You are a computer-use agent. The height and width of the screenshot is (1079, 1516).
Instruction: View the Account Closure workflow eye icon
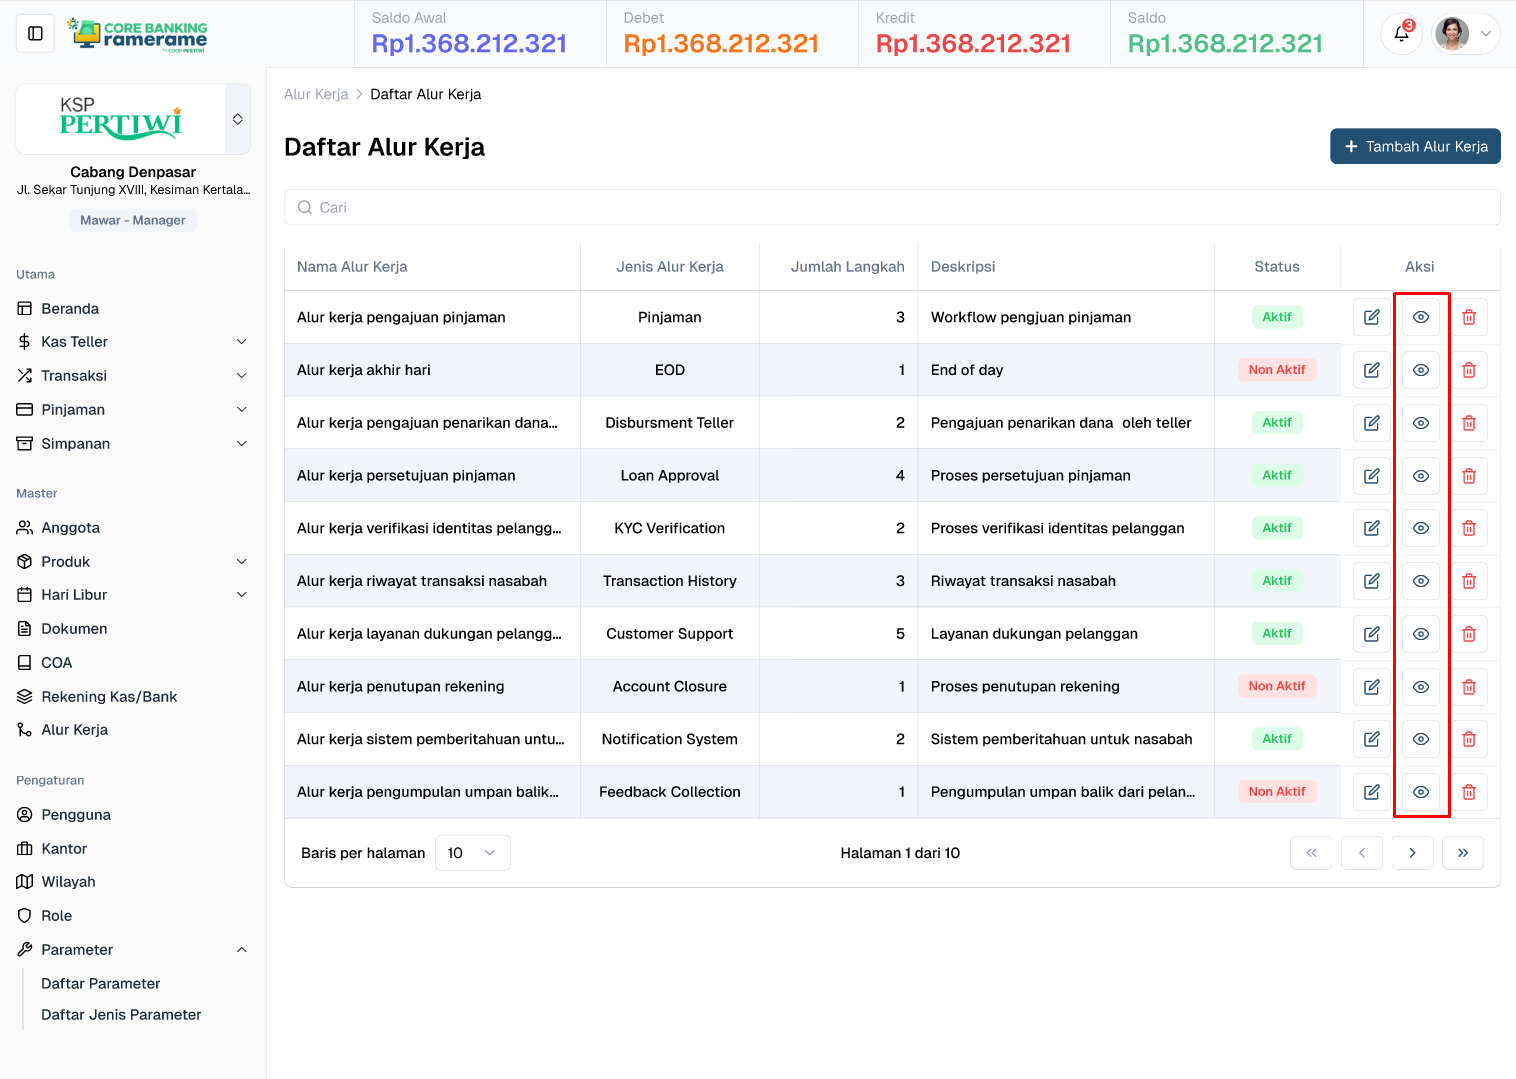point(1420,687)
